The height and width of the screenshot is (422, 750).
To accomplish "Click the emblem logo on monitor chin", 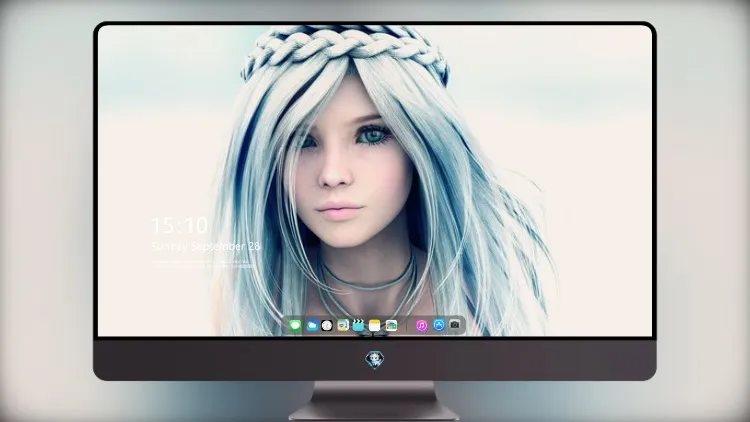I will click(x=375, y=360).
